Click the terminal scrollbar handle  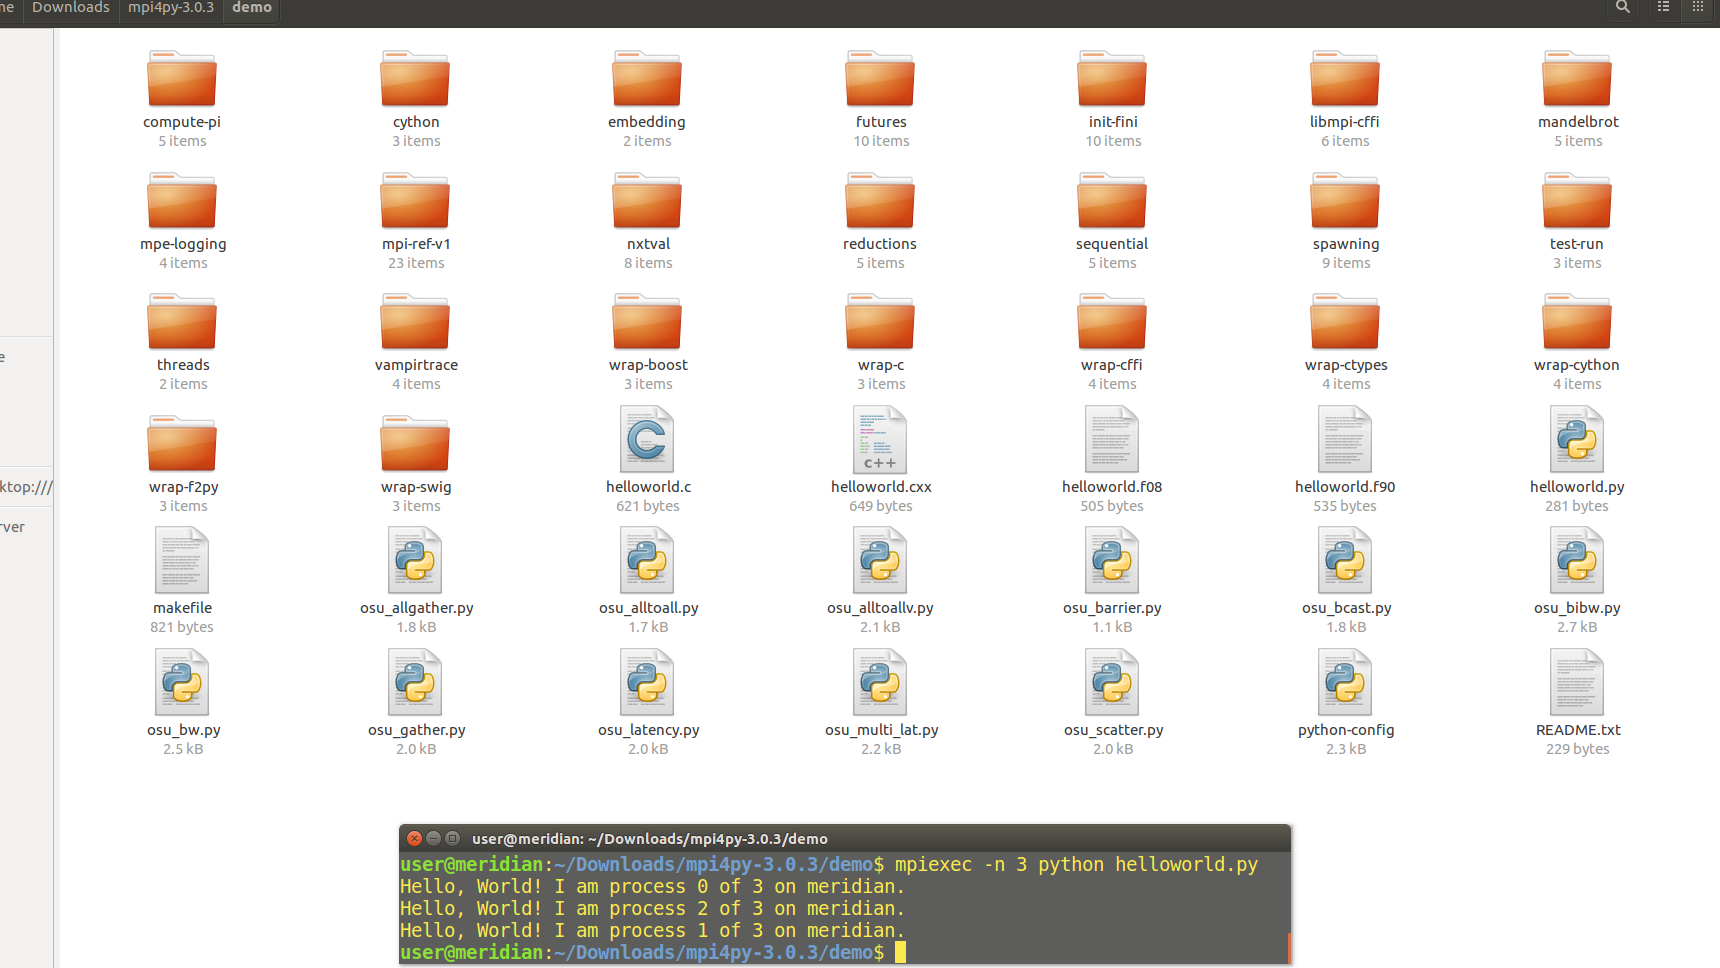(1289, 947)
